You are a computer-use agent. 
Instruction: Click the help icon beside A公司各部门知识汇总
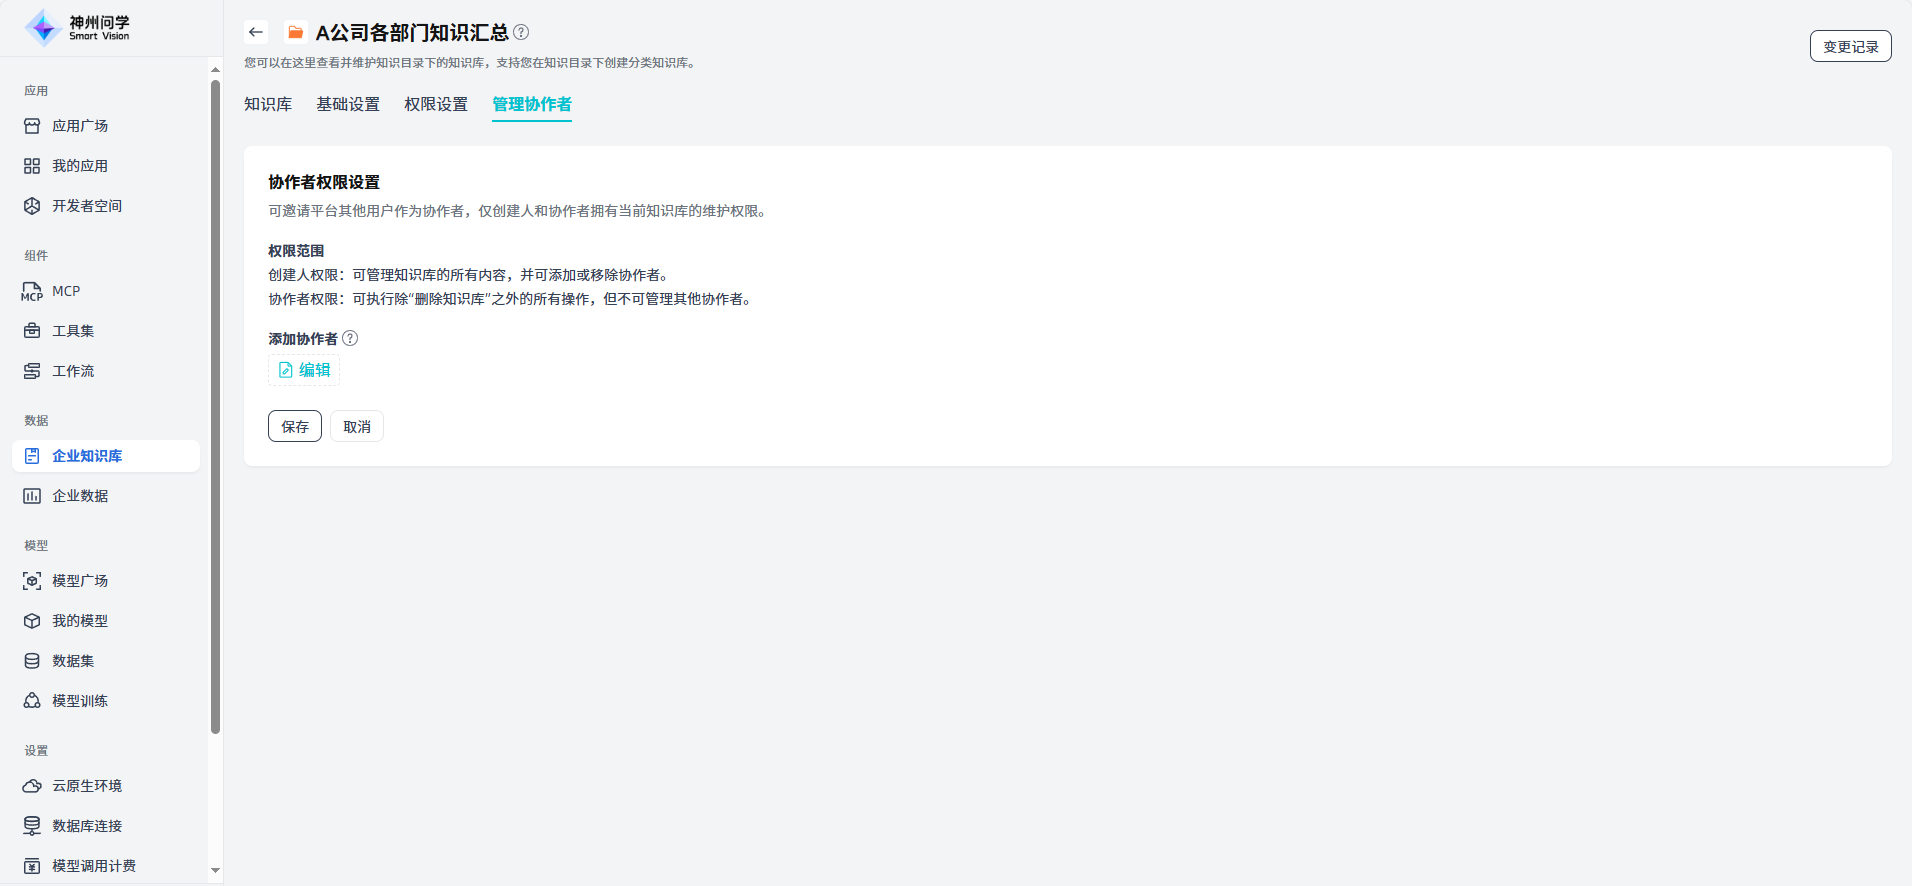tap(521, 32)
